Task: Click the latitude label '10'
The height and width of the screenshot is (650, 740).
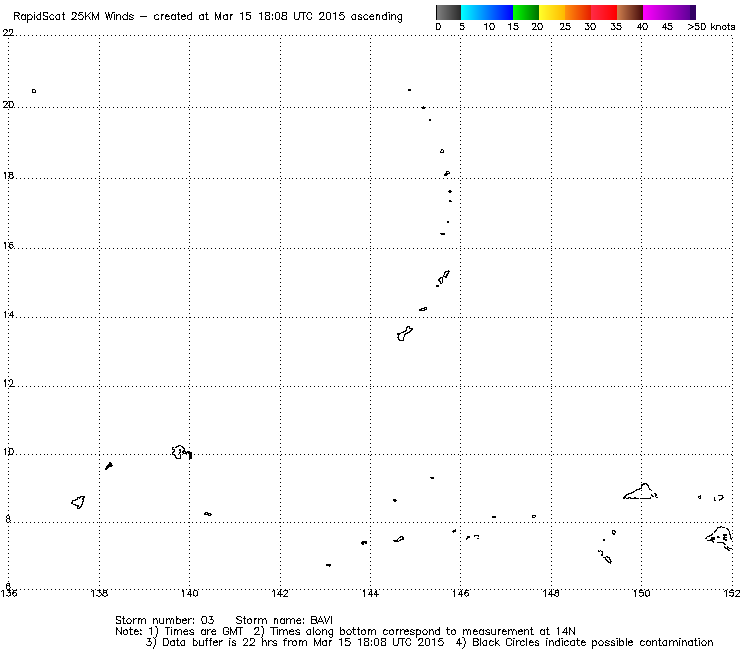Action: pyautogui.click(x=8, y=452)
